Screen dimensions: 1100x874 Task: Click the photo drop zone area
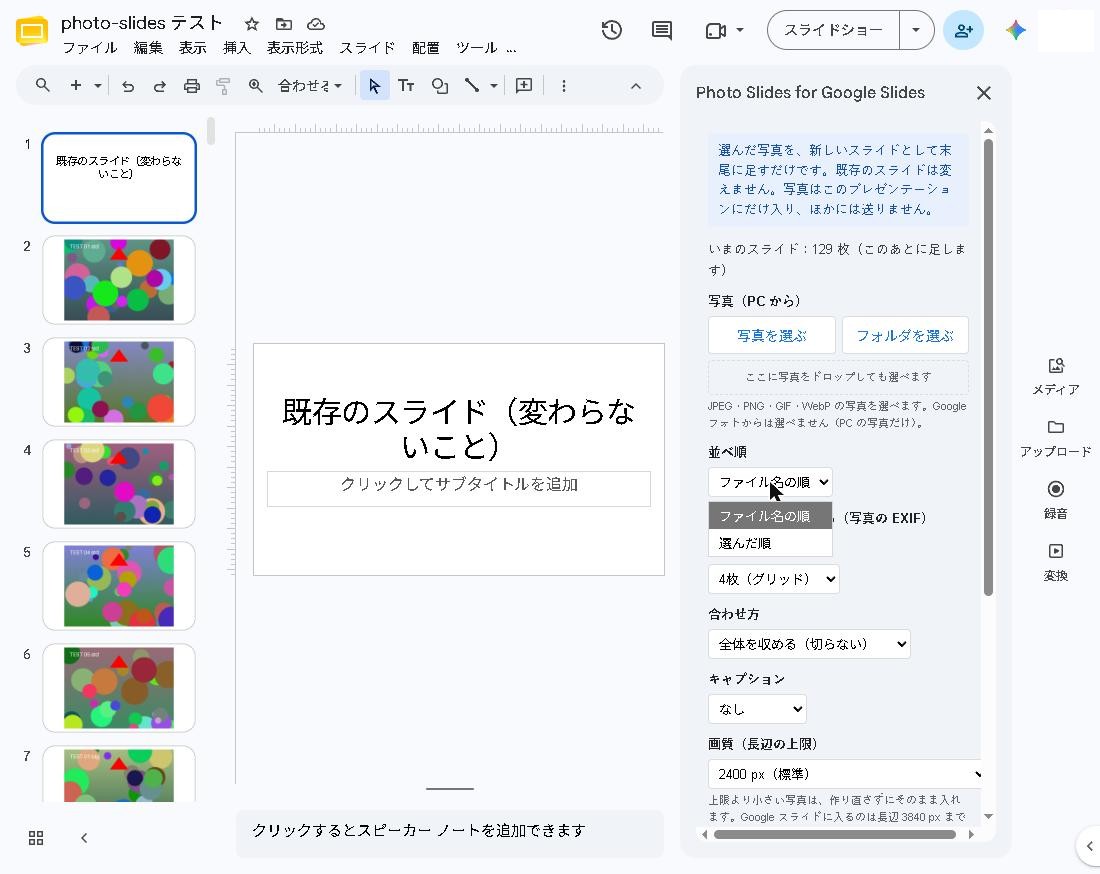[838, 377]
